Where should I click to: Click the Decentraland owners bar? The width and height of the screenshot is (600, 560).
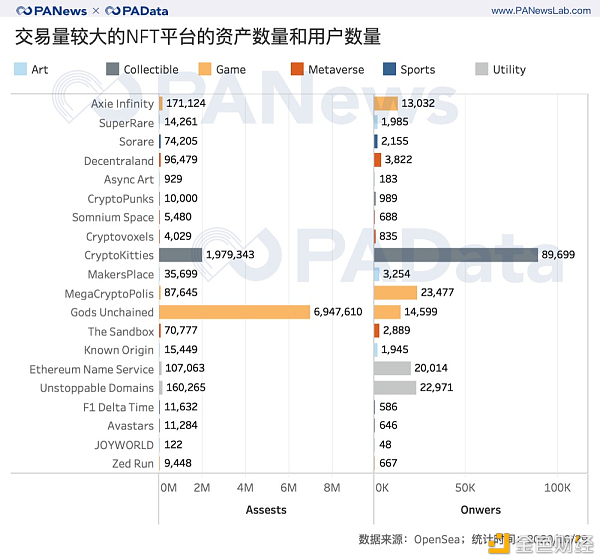click(x=378, y=160)
